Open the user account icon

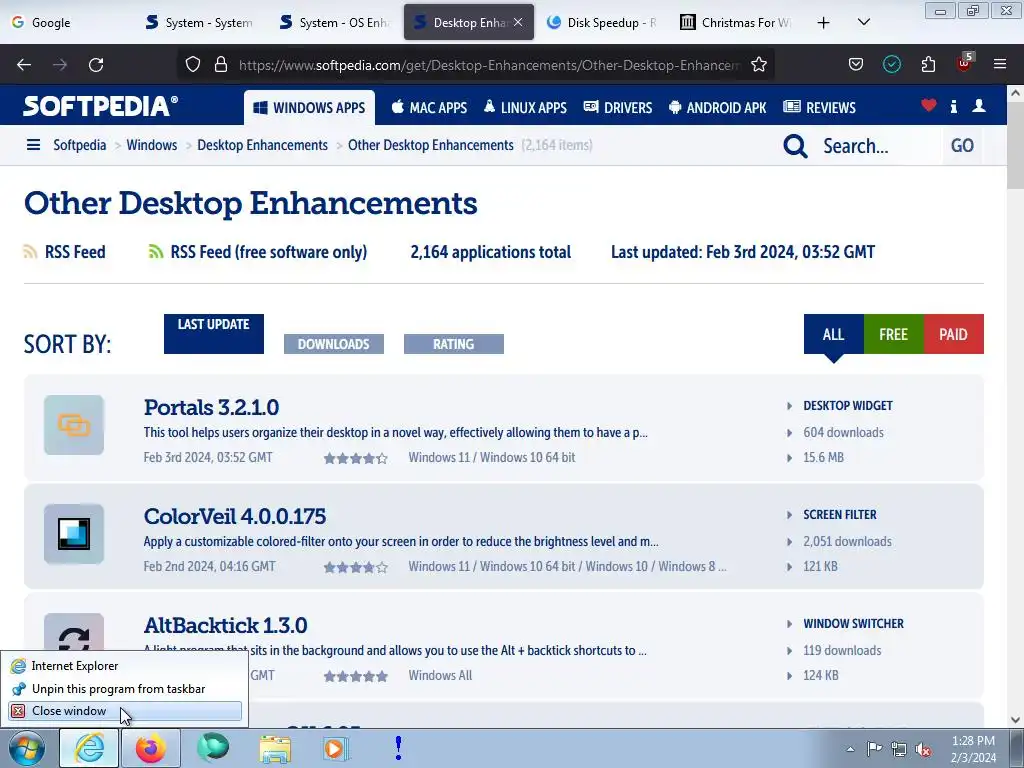point(978,106)
